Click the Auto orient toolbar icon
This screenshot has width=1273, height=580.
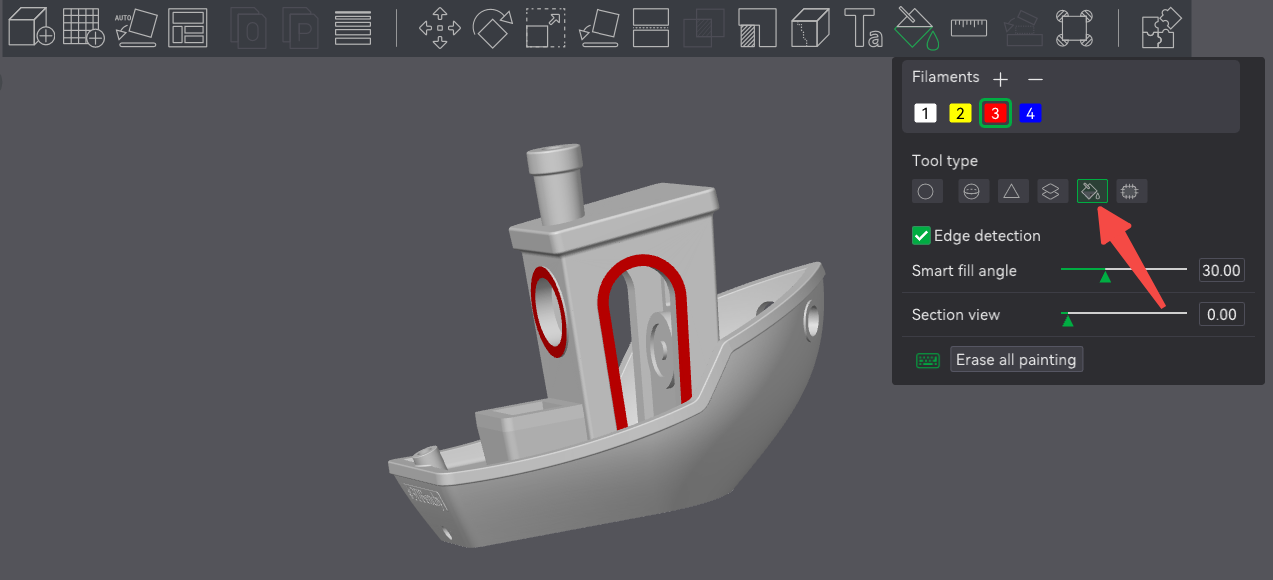click(x=135, y=27)
